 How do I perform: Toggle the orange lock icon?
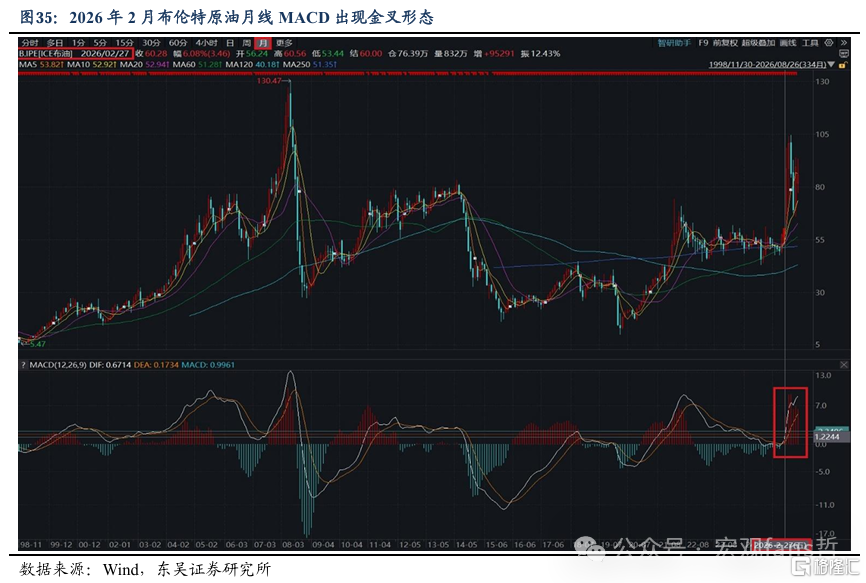pos(843,65)
